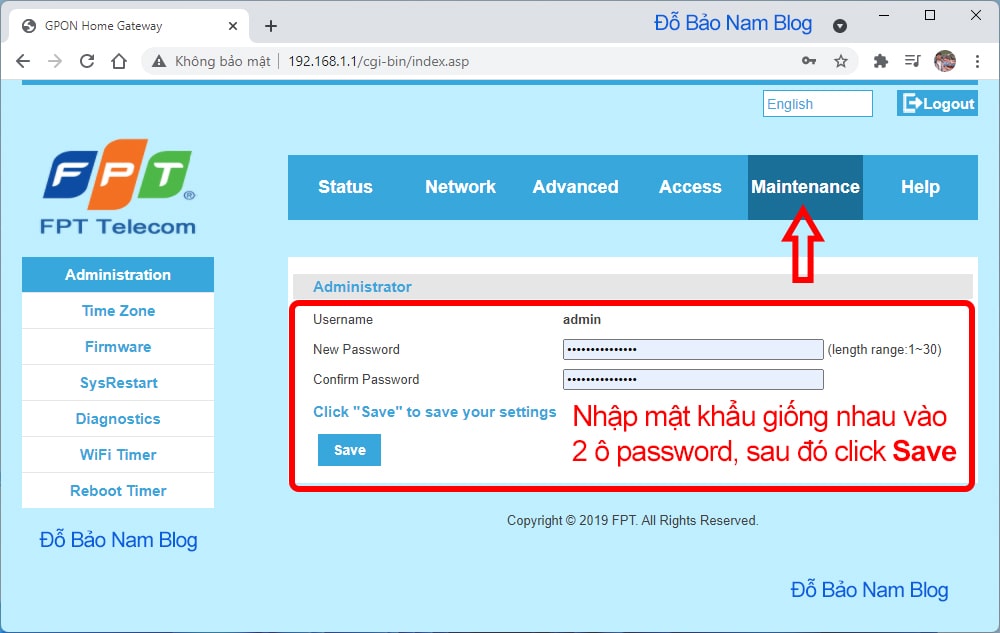Viewport: 1000px width, 633px height.
Task: Open the extensions puzzle icon
Action: (x=881, y=61)
